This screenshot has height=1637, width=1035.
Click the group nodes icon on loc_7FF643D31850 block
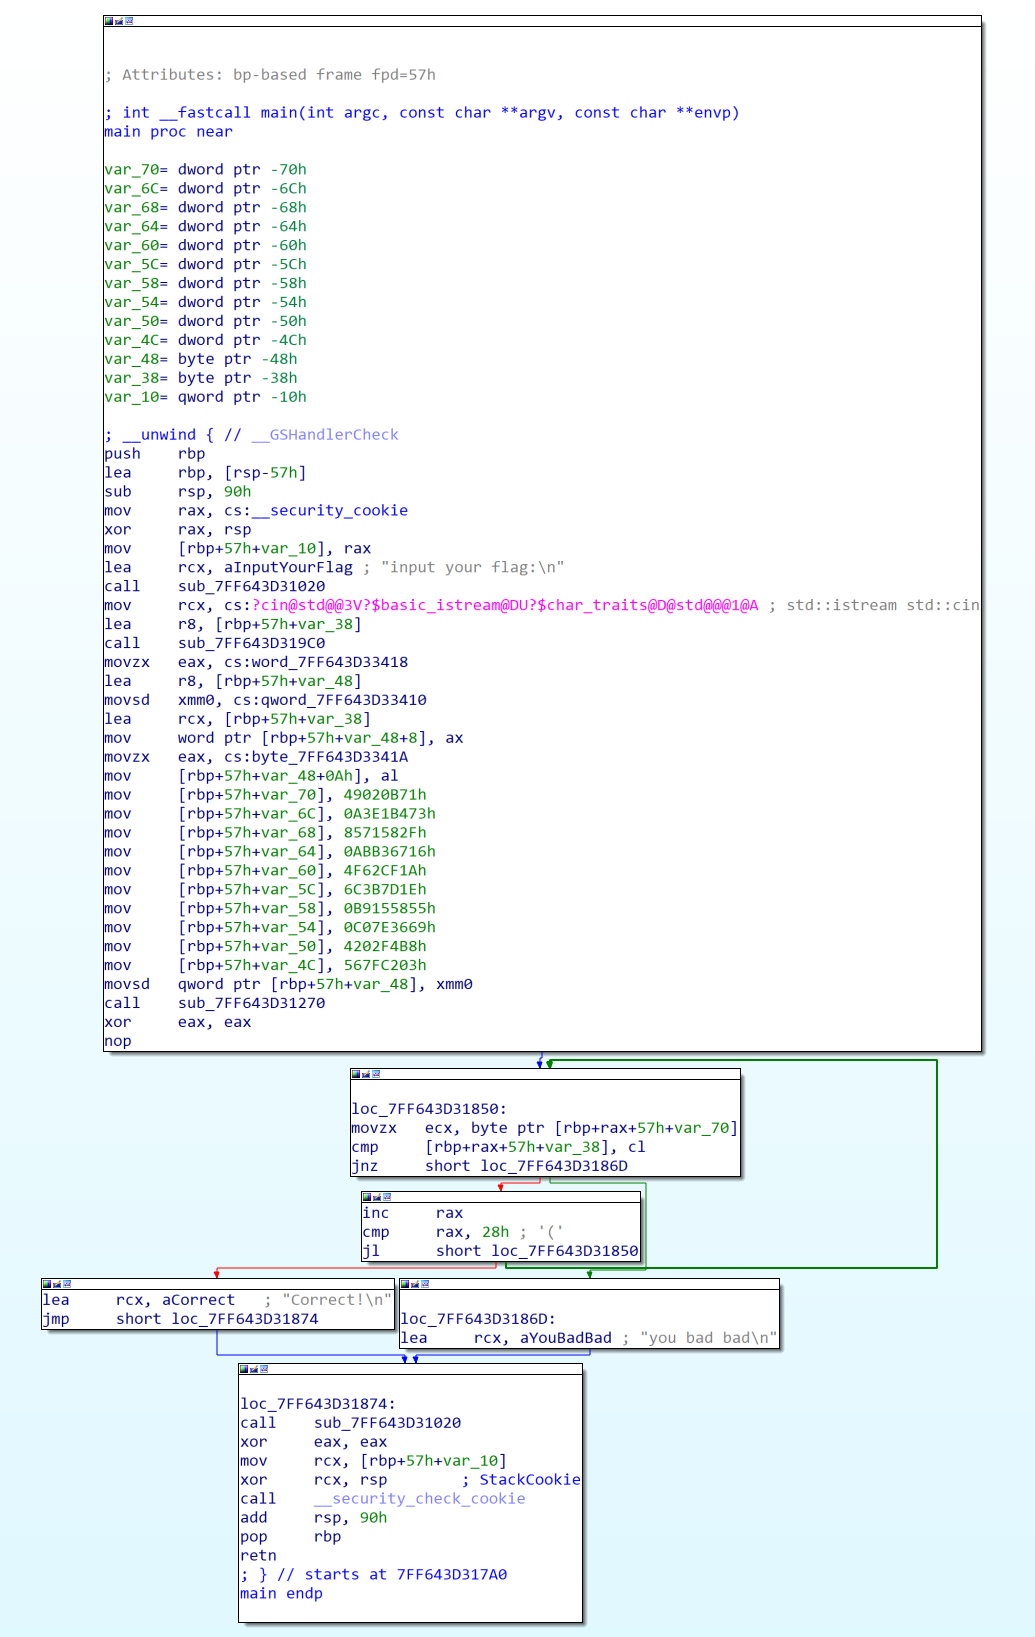(376, 1074)
